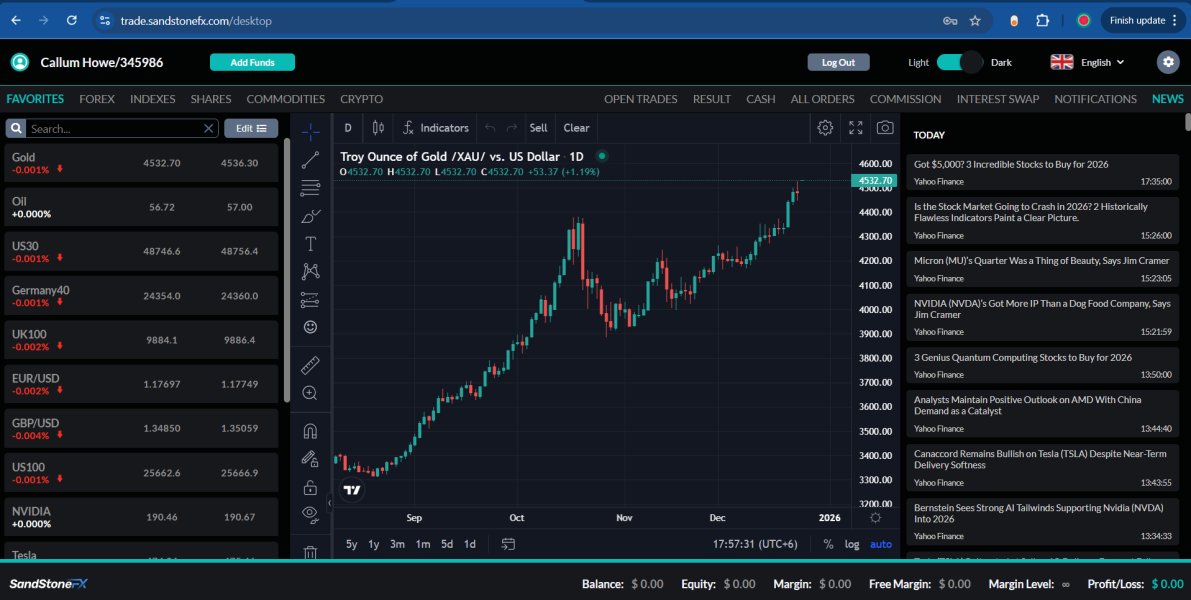
Task: Click the instrument search field
Action: 114,128
